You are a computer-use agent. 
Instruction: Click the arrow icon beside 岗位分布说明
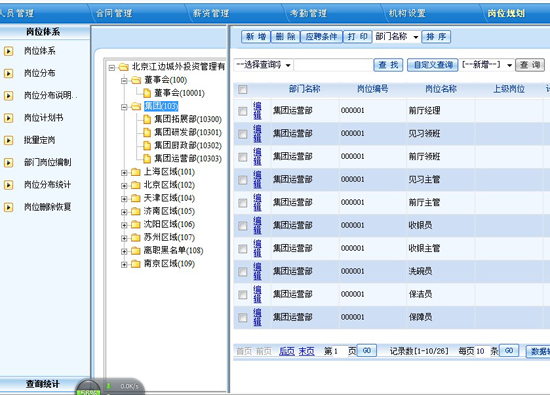click(8, 96)
